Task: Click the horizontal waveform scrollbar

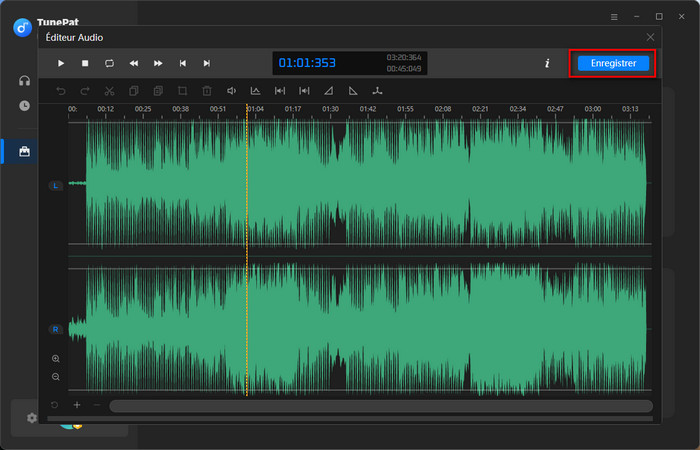Action: point(381,406)
